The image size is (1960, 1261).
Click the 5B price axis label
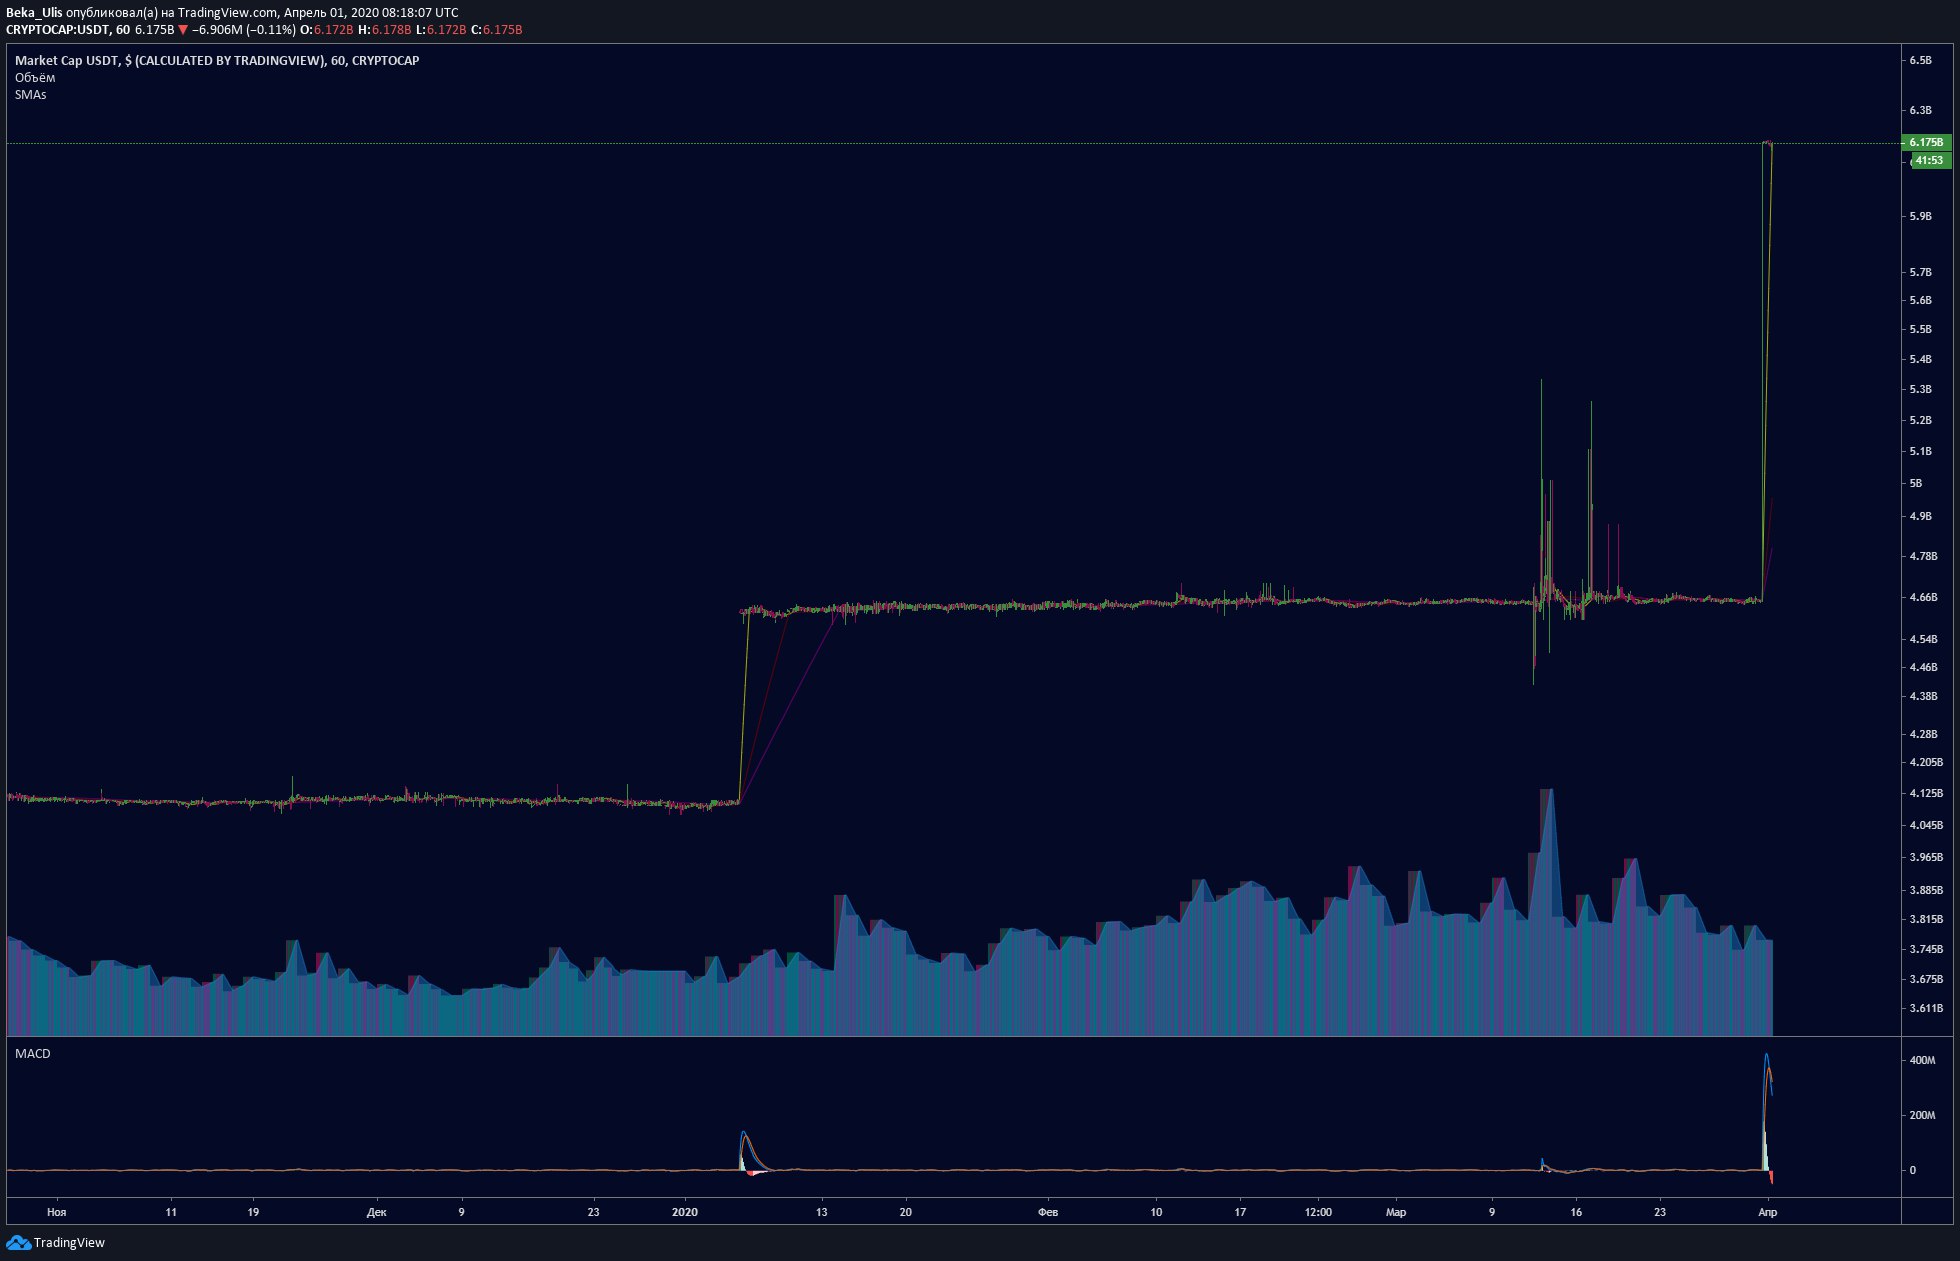pyautogui.click(x=1916, y=484)
